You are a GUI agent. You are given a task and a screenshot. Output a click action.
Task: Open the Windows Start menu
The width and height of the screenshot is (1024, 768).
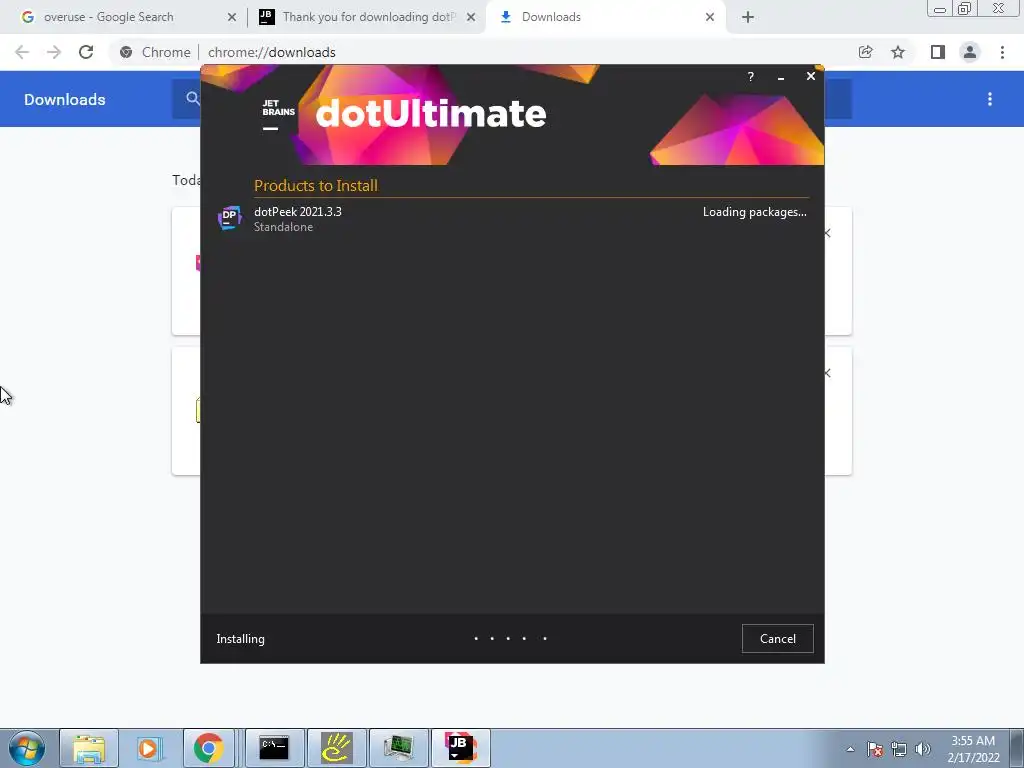(x=26, y=748)
